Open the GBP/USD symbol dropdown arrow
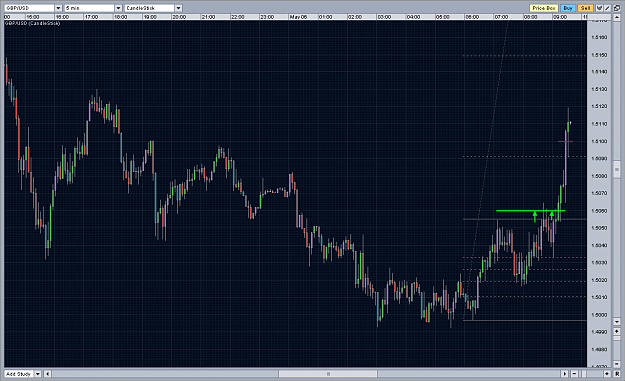Image resolution: width=625 pixels, height=381 pixels. tap(58, 8)
